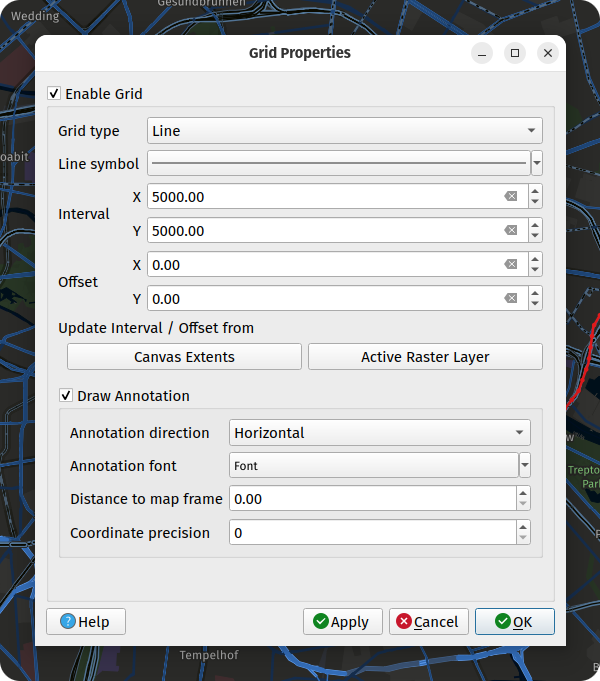Clear the Interval X value
The width and height of the screenshot is (600, 681).
(511, 197)
